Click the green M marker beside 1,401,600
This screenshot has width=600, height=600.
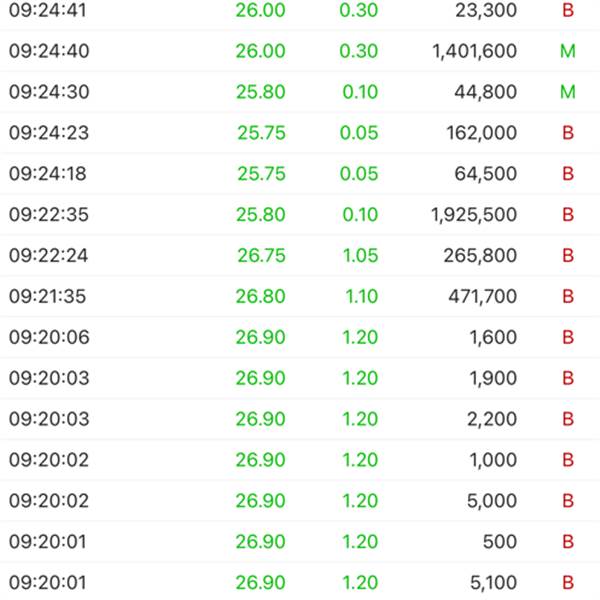[x=568, y=51]
